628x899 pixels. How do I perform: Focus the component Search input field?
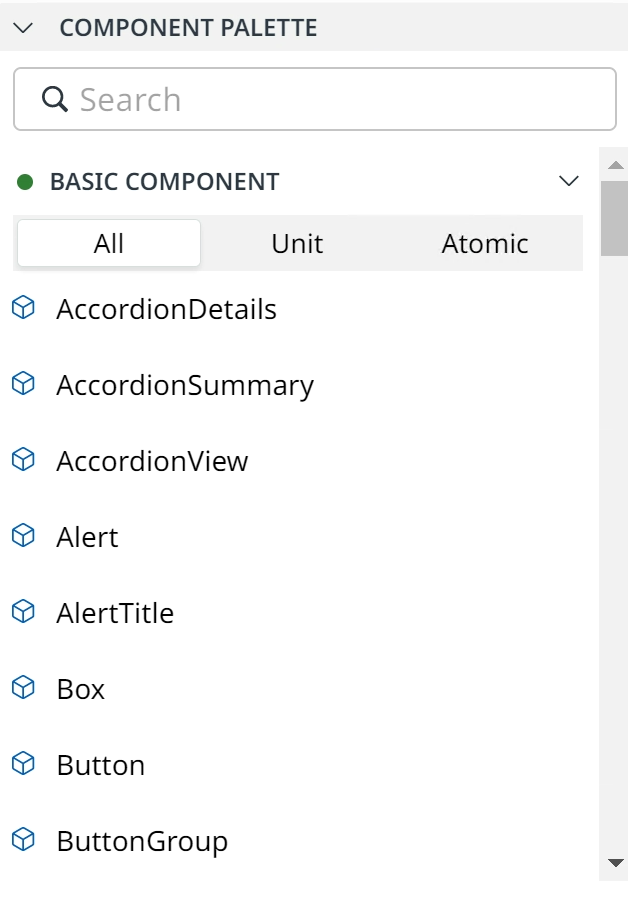pyautogui.click(x=315, y=99)
